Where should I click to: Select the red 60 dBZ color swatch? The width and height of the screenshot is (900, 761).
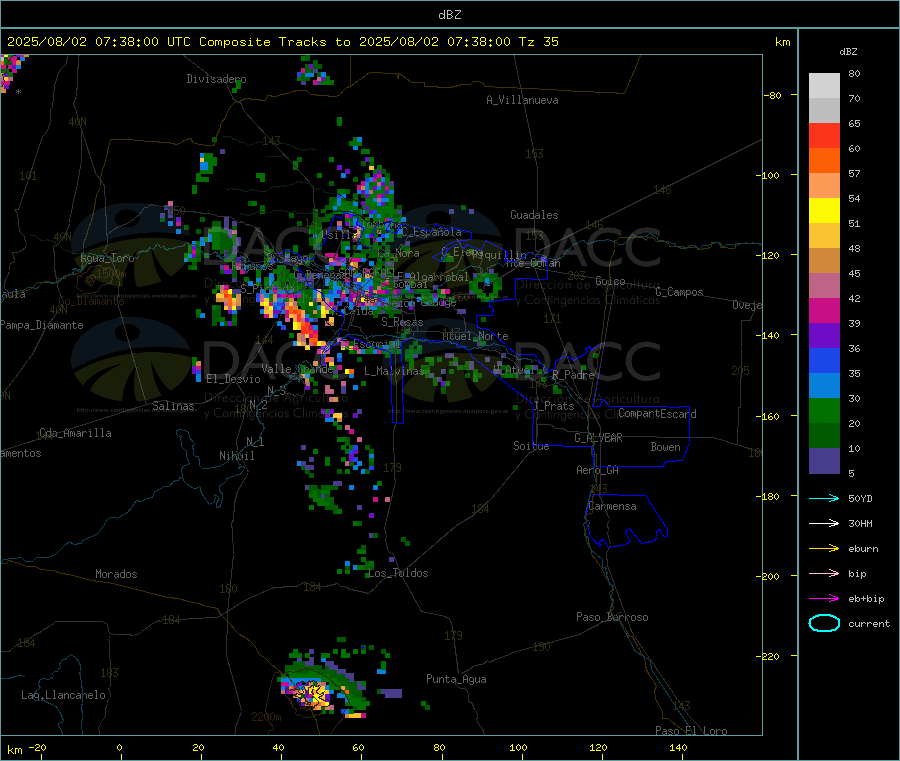[x=824, y=135]
